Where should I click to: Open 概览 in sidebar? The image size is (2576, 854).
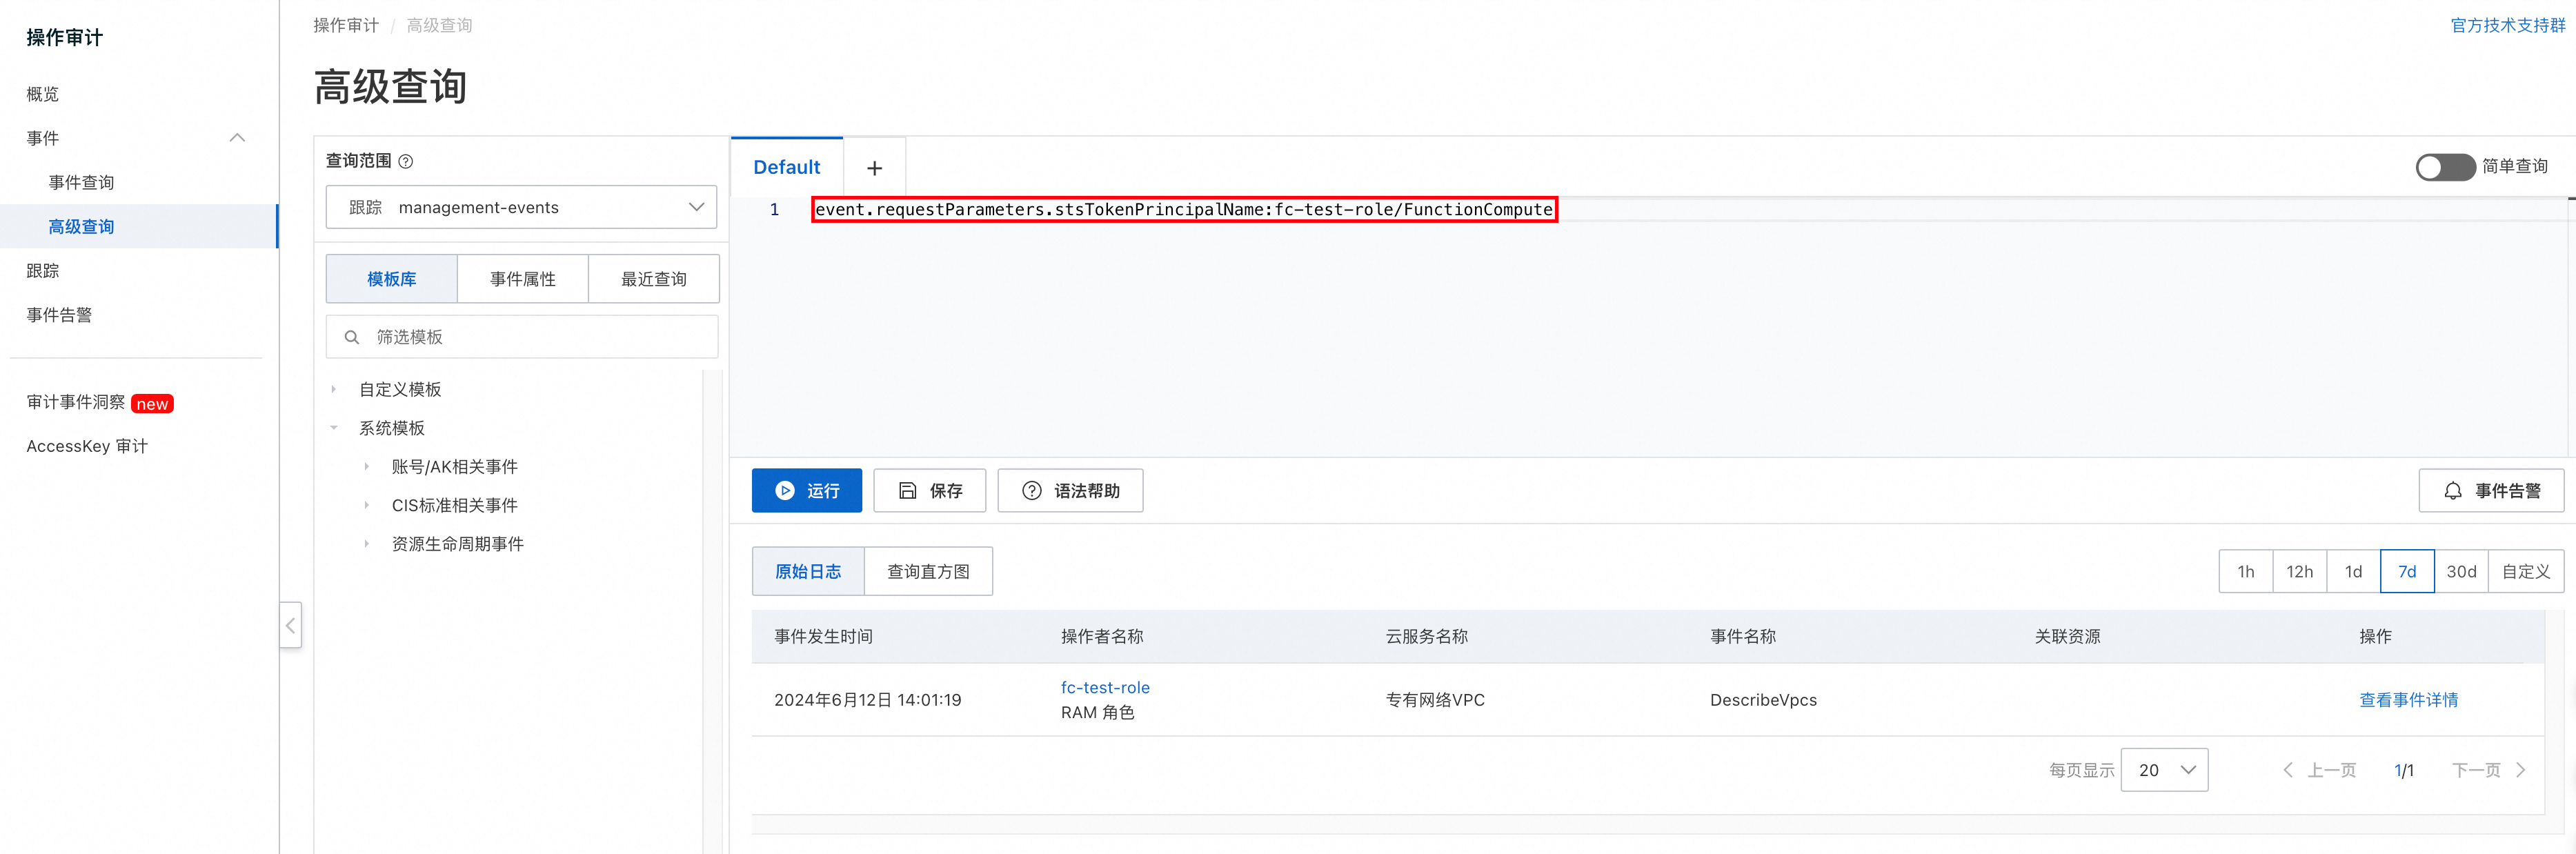tap(43, 94)
